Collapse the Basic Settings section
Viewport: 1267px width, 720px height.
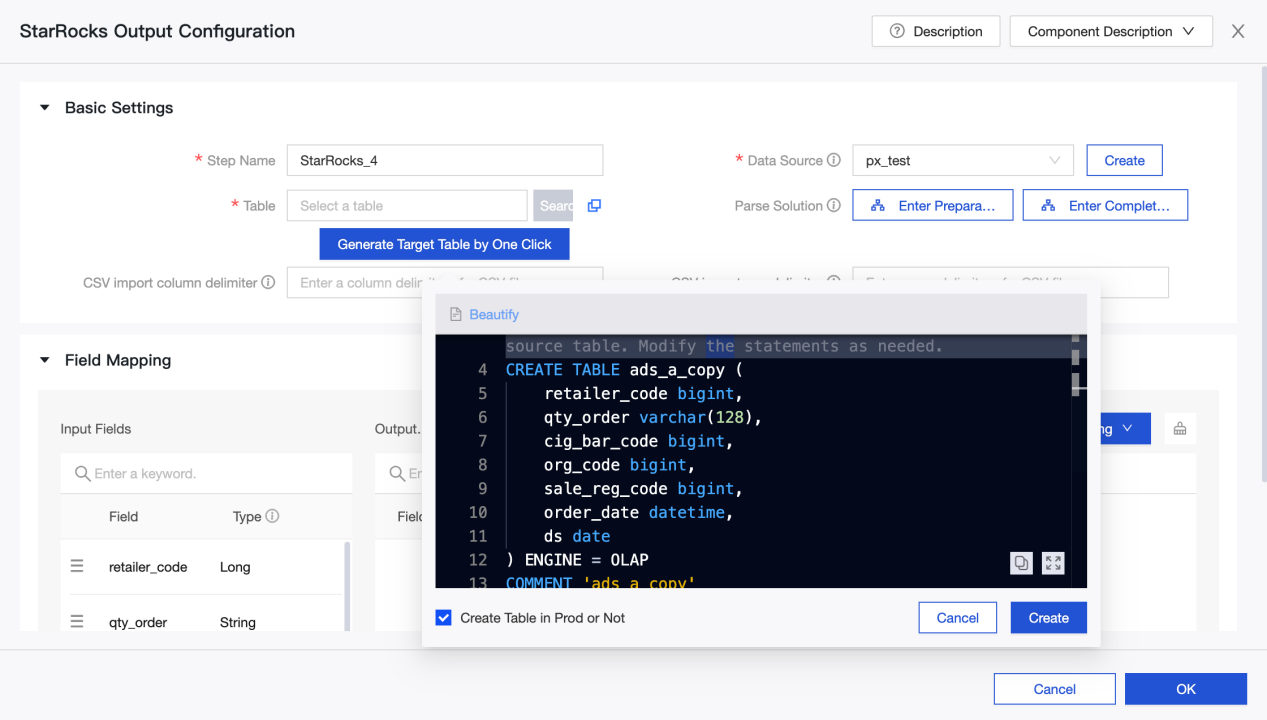click(x=45, y=108)
